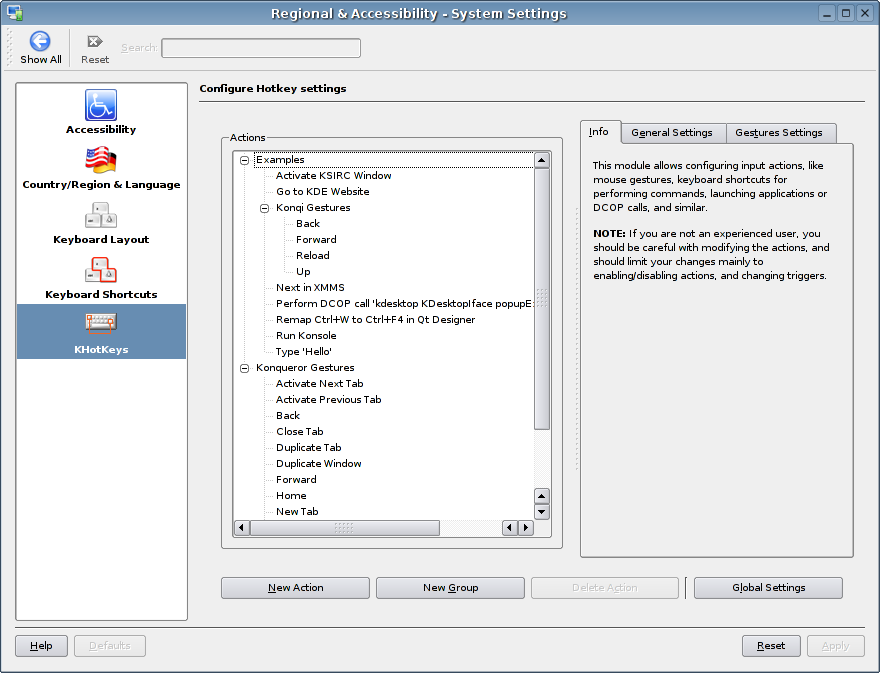The width and height of the screenshot is (880, 673).
Task: Click the horizontal scrollbar thumb in Actions
Action: [x=345, y=528]
